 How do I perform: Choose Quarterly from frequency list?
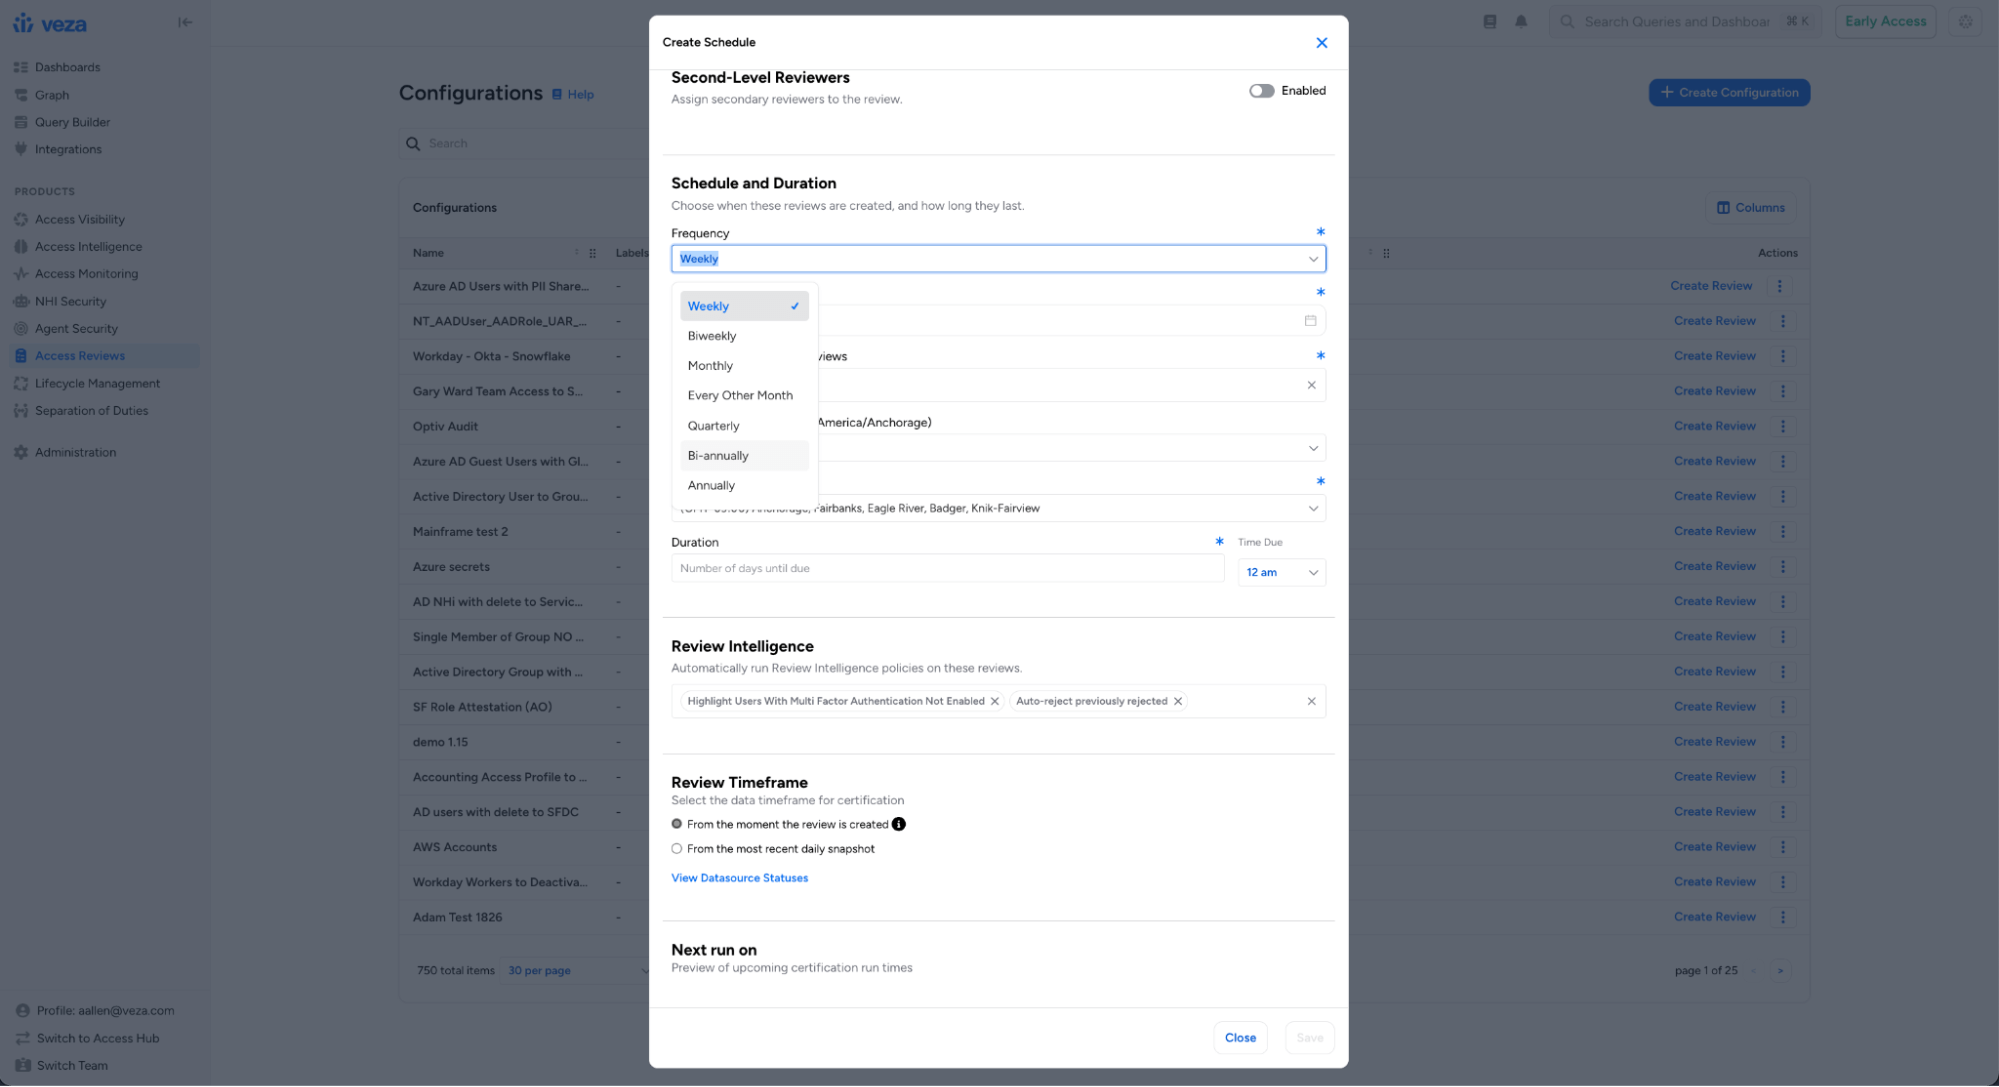[714, 426]
